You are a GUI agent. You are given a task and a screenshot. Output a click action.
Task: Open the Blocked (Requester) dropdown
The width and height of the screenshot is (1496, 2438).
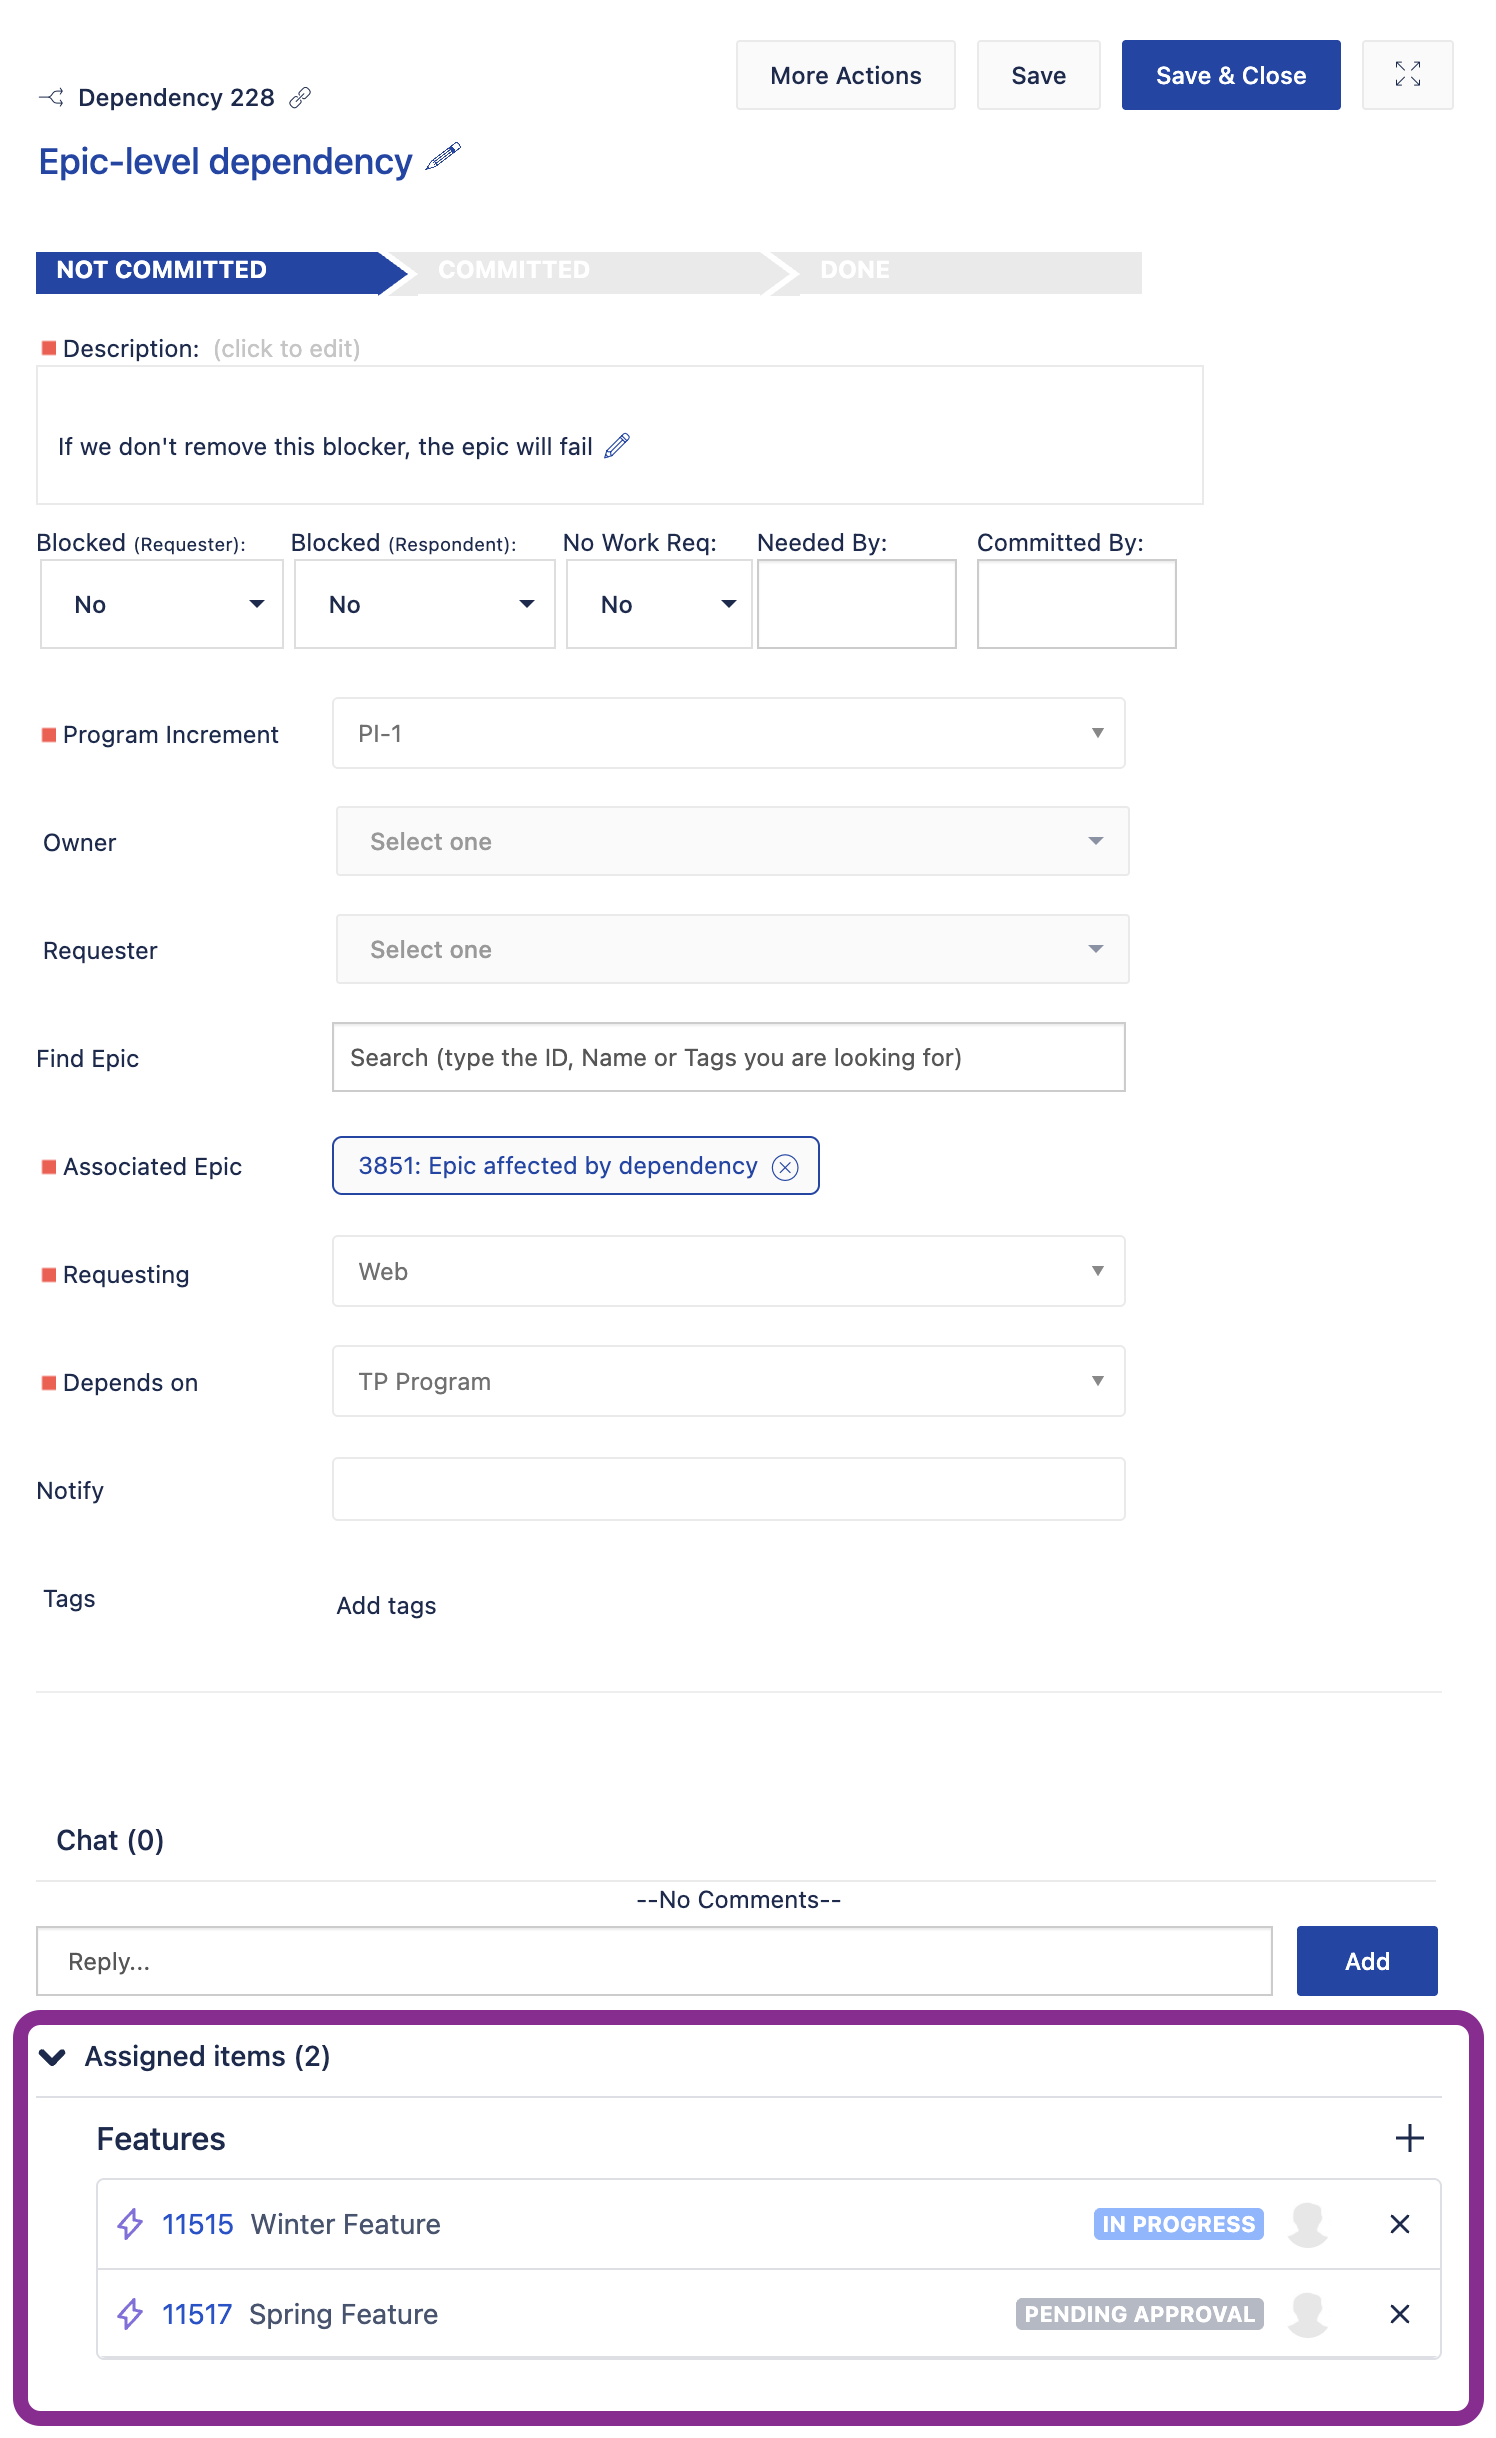click(162, 604)
